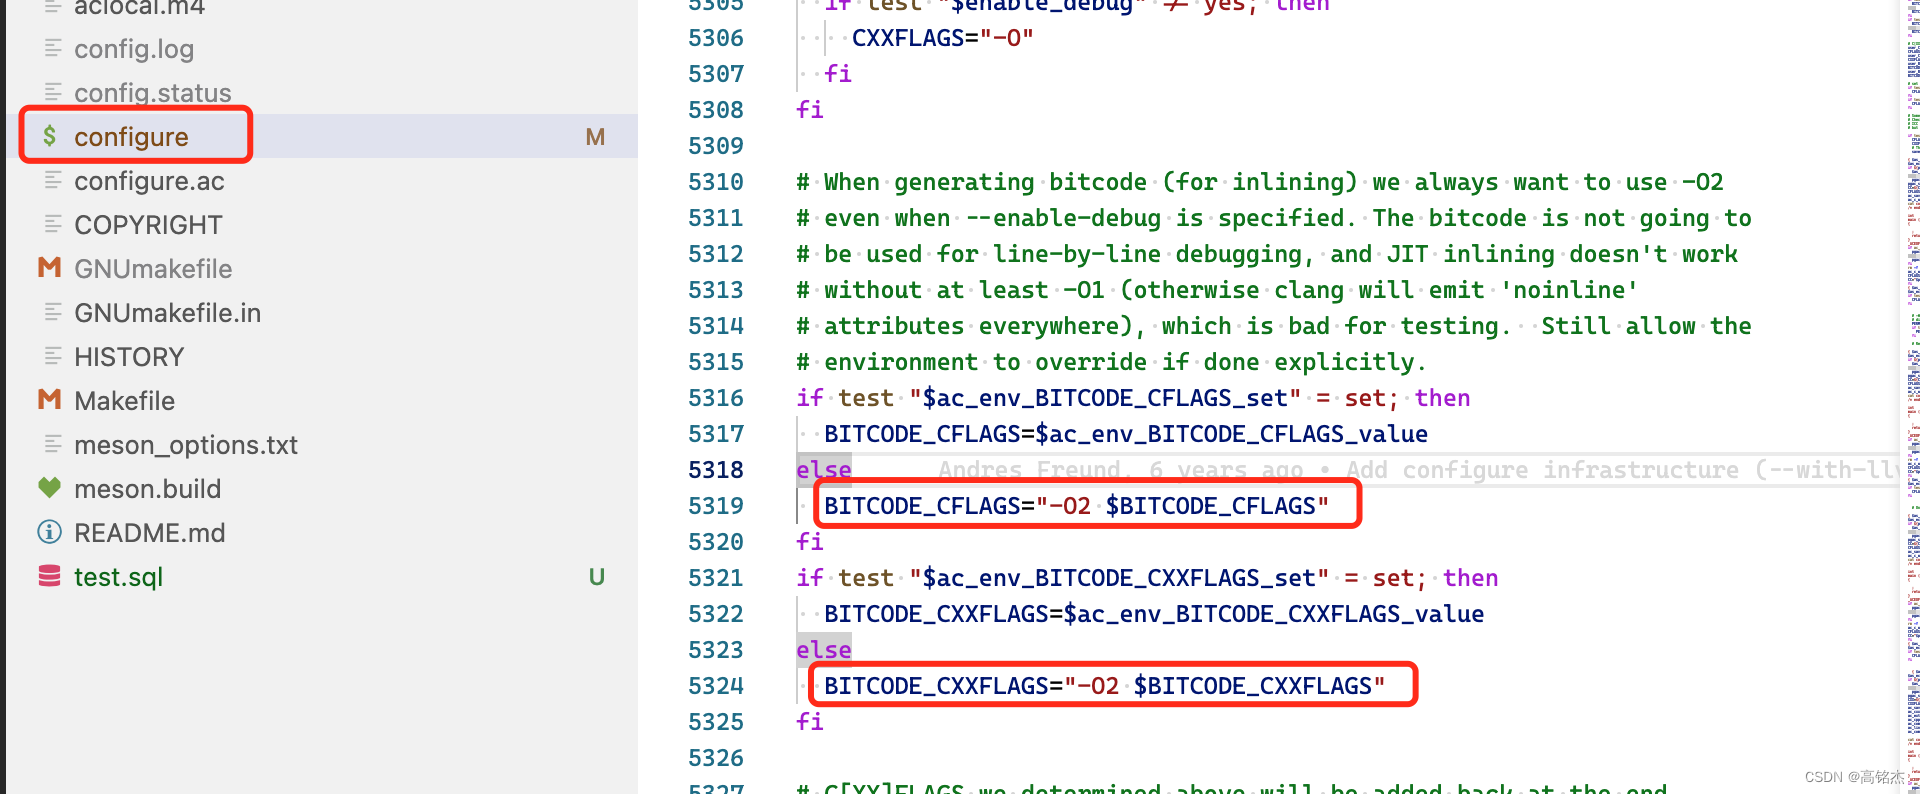Click line number 5319 in the gutter
This screenshot has height=794, width=1920.
pos(716,506)
